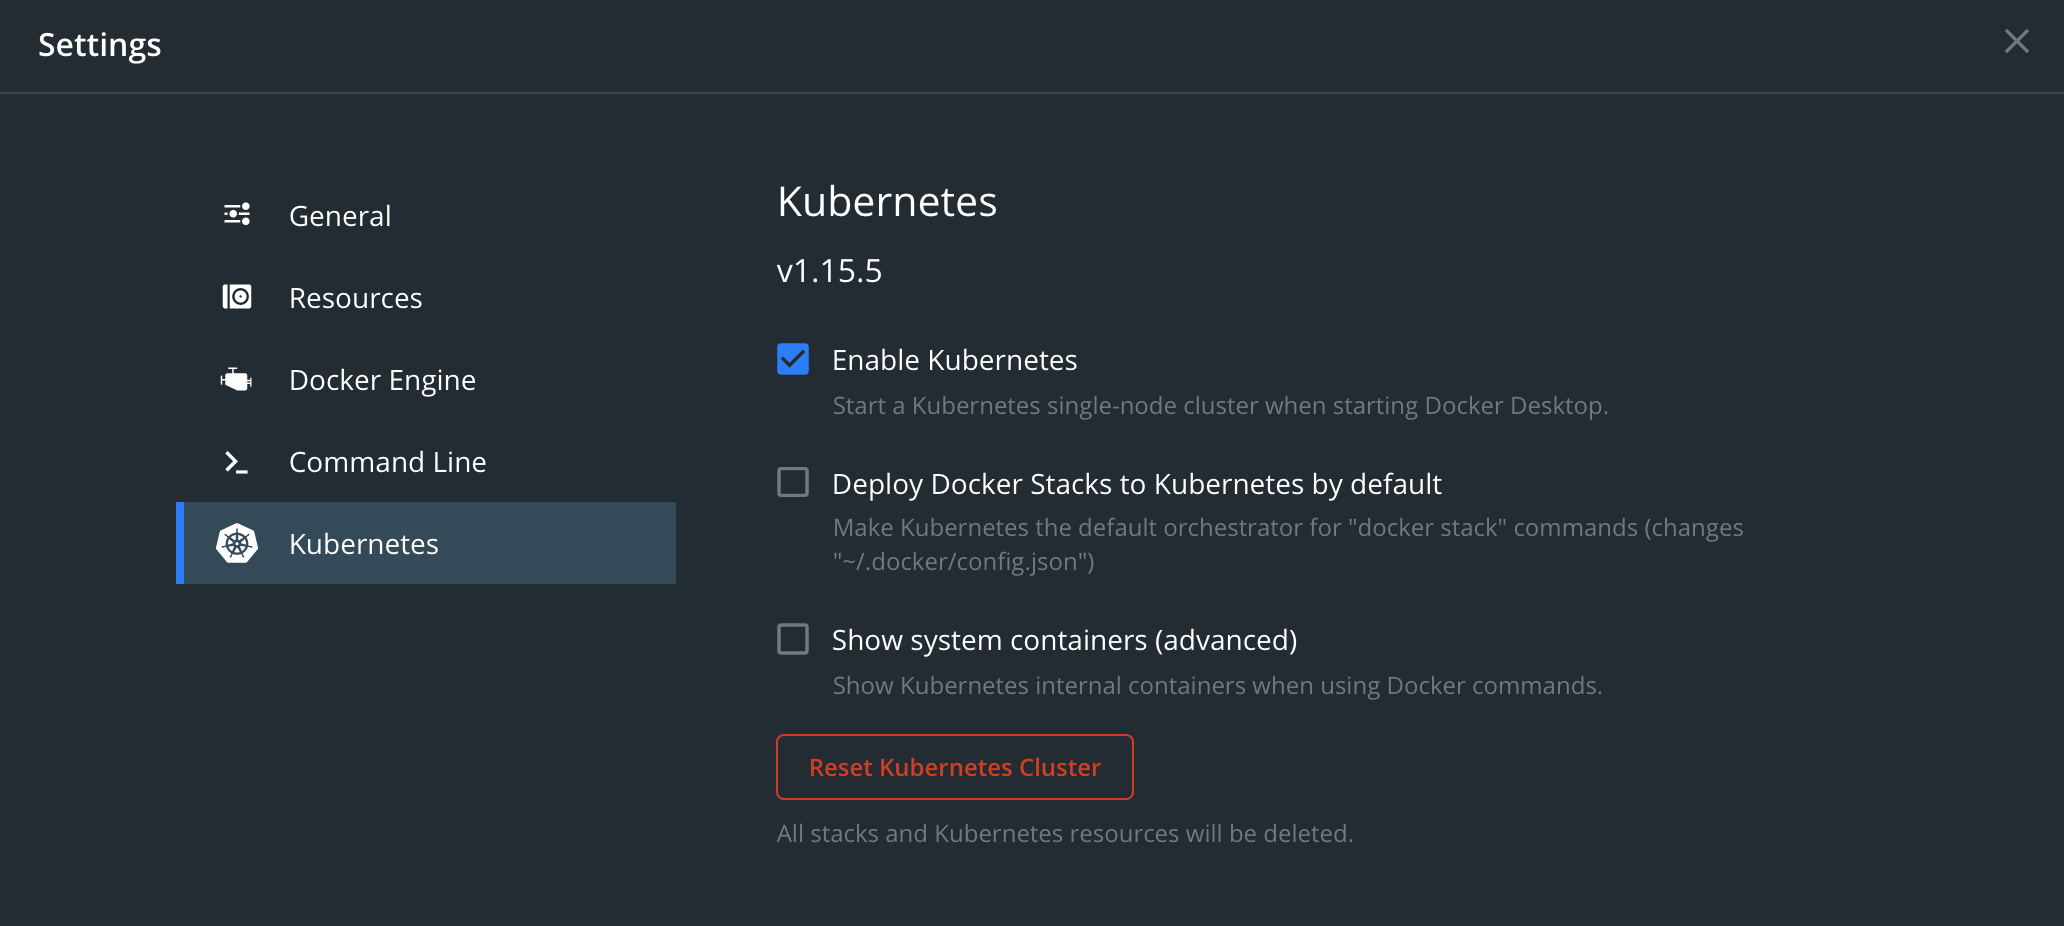Tick the Deploy Docker Stacks checkbox
Screen dimensions: 2064x926
tap(793, 483)
